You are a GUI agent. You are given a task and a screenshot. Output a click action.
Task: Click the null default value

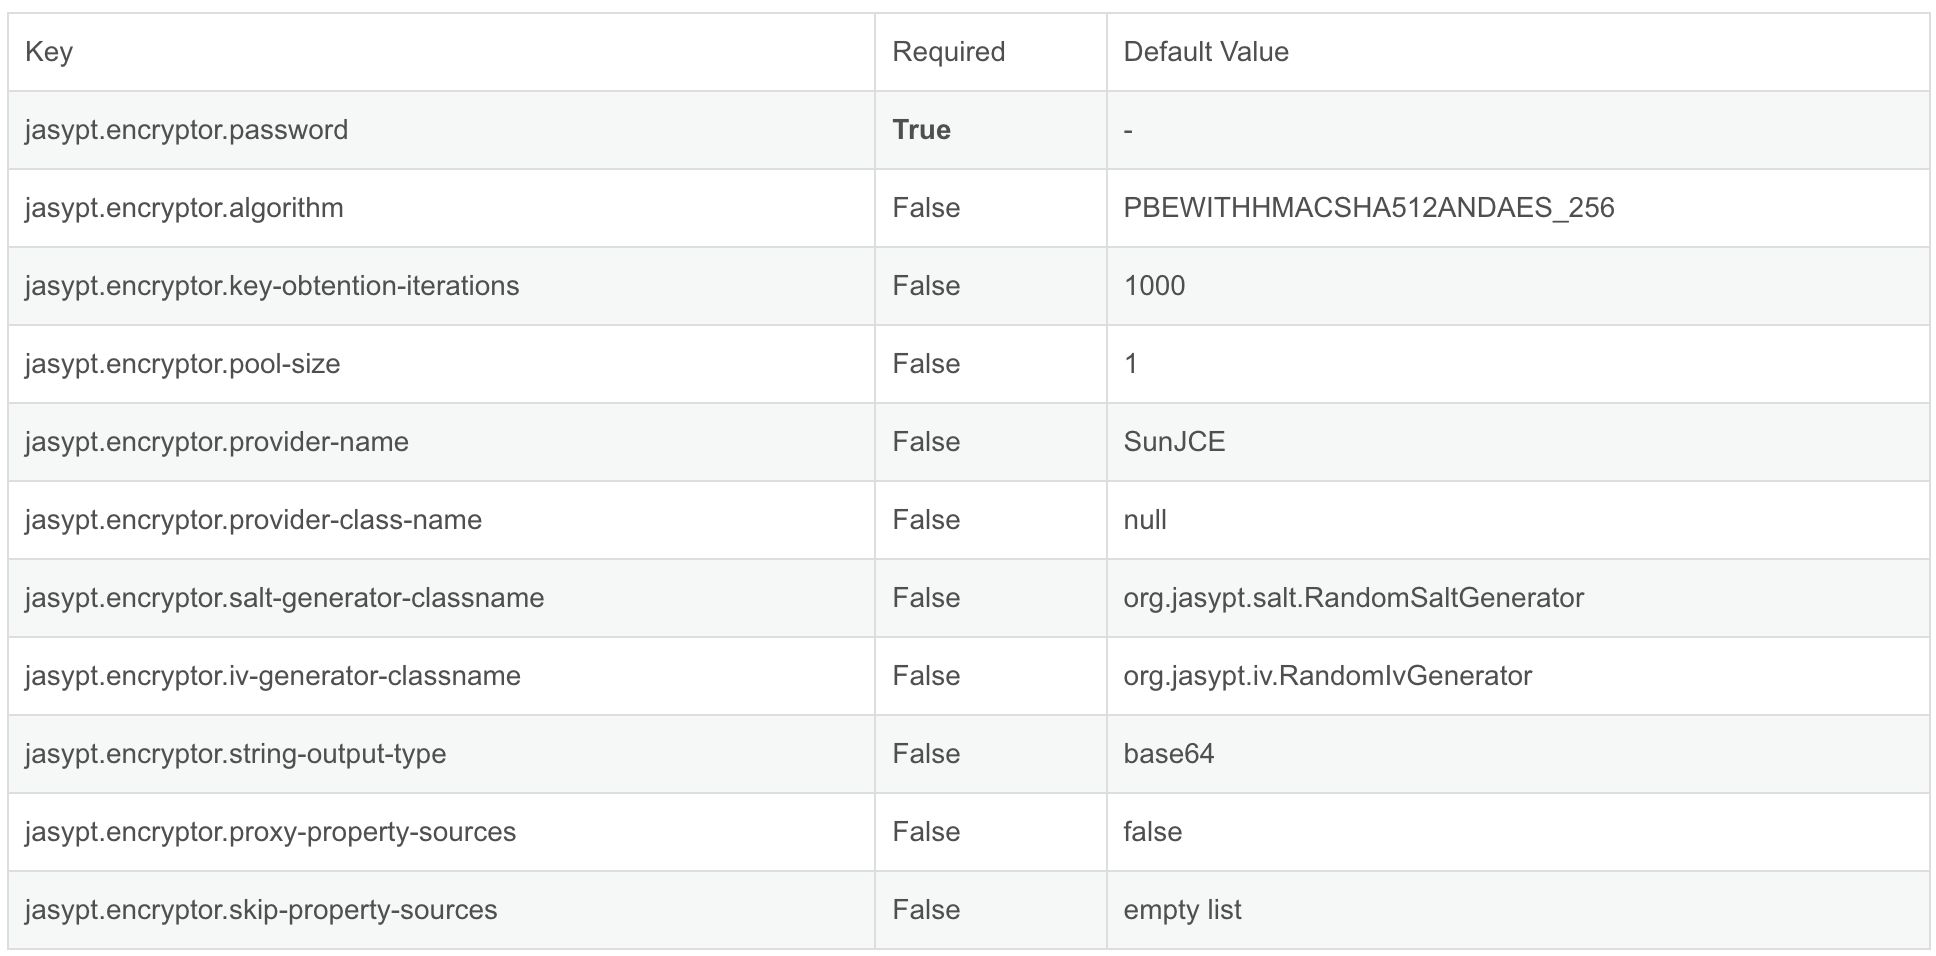[x=1145, y=520]
